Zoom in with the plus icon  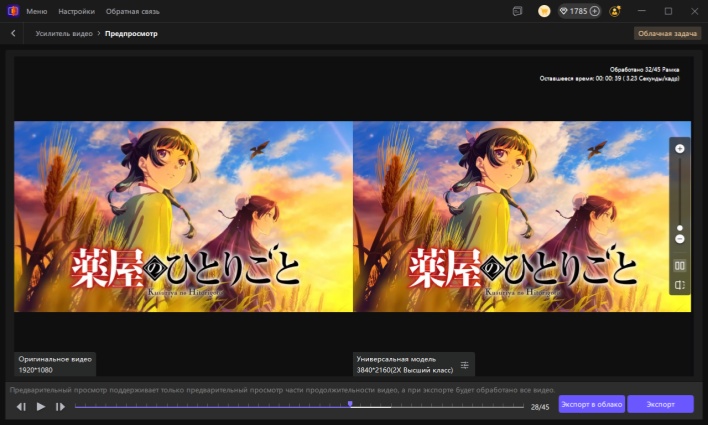point(680,149)
